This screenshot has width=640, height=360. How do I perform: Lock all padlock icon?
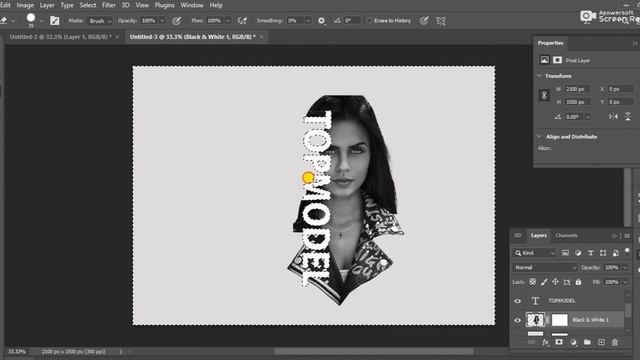[x=578, y=282]
